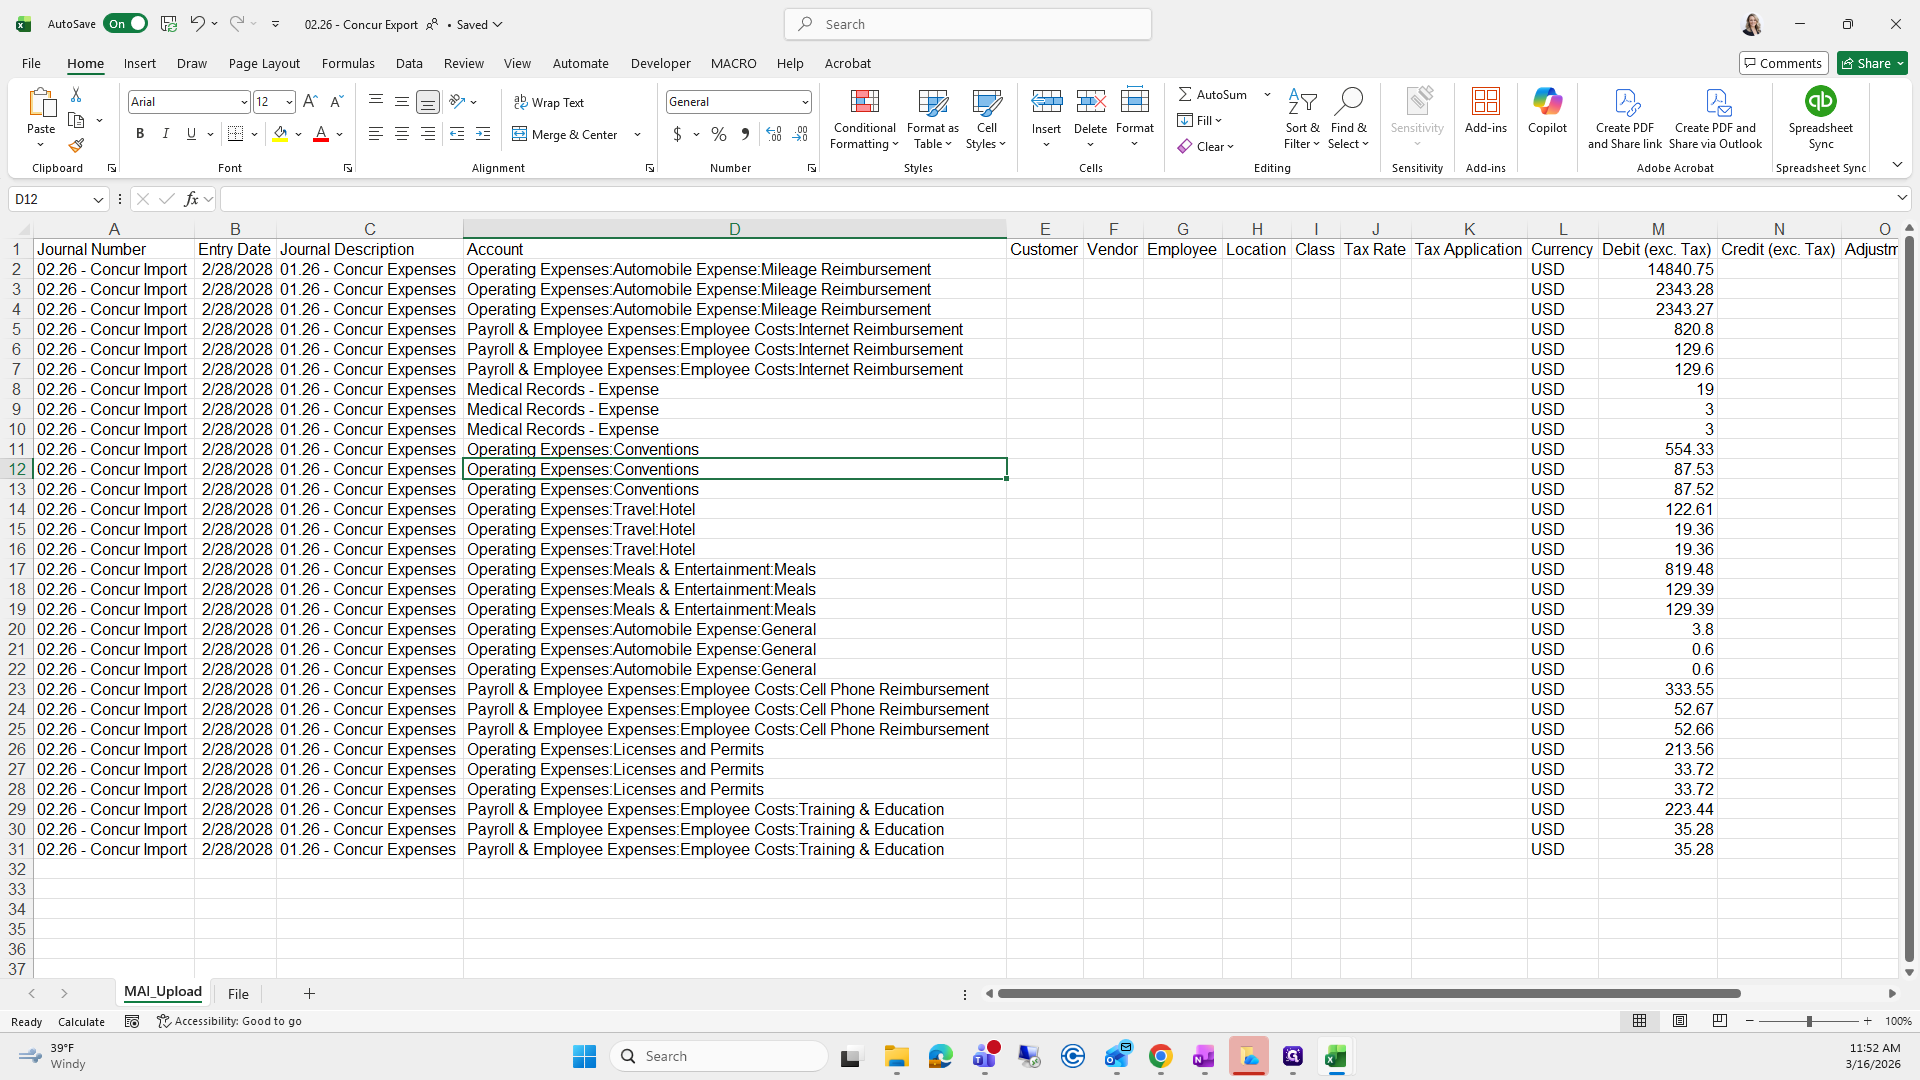
Task: Click the Center align text icon
Action: (402, 134)
